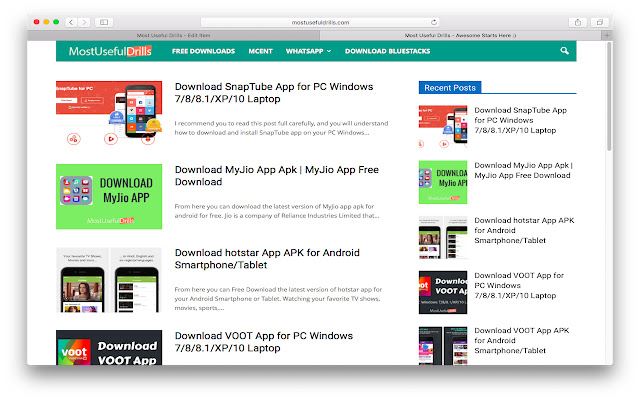Click the Safari forward arrow button

tap(84, 22)
